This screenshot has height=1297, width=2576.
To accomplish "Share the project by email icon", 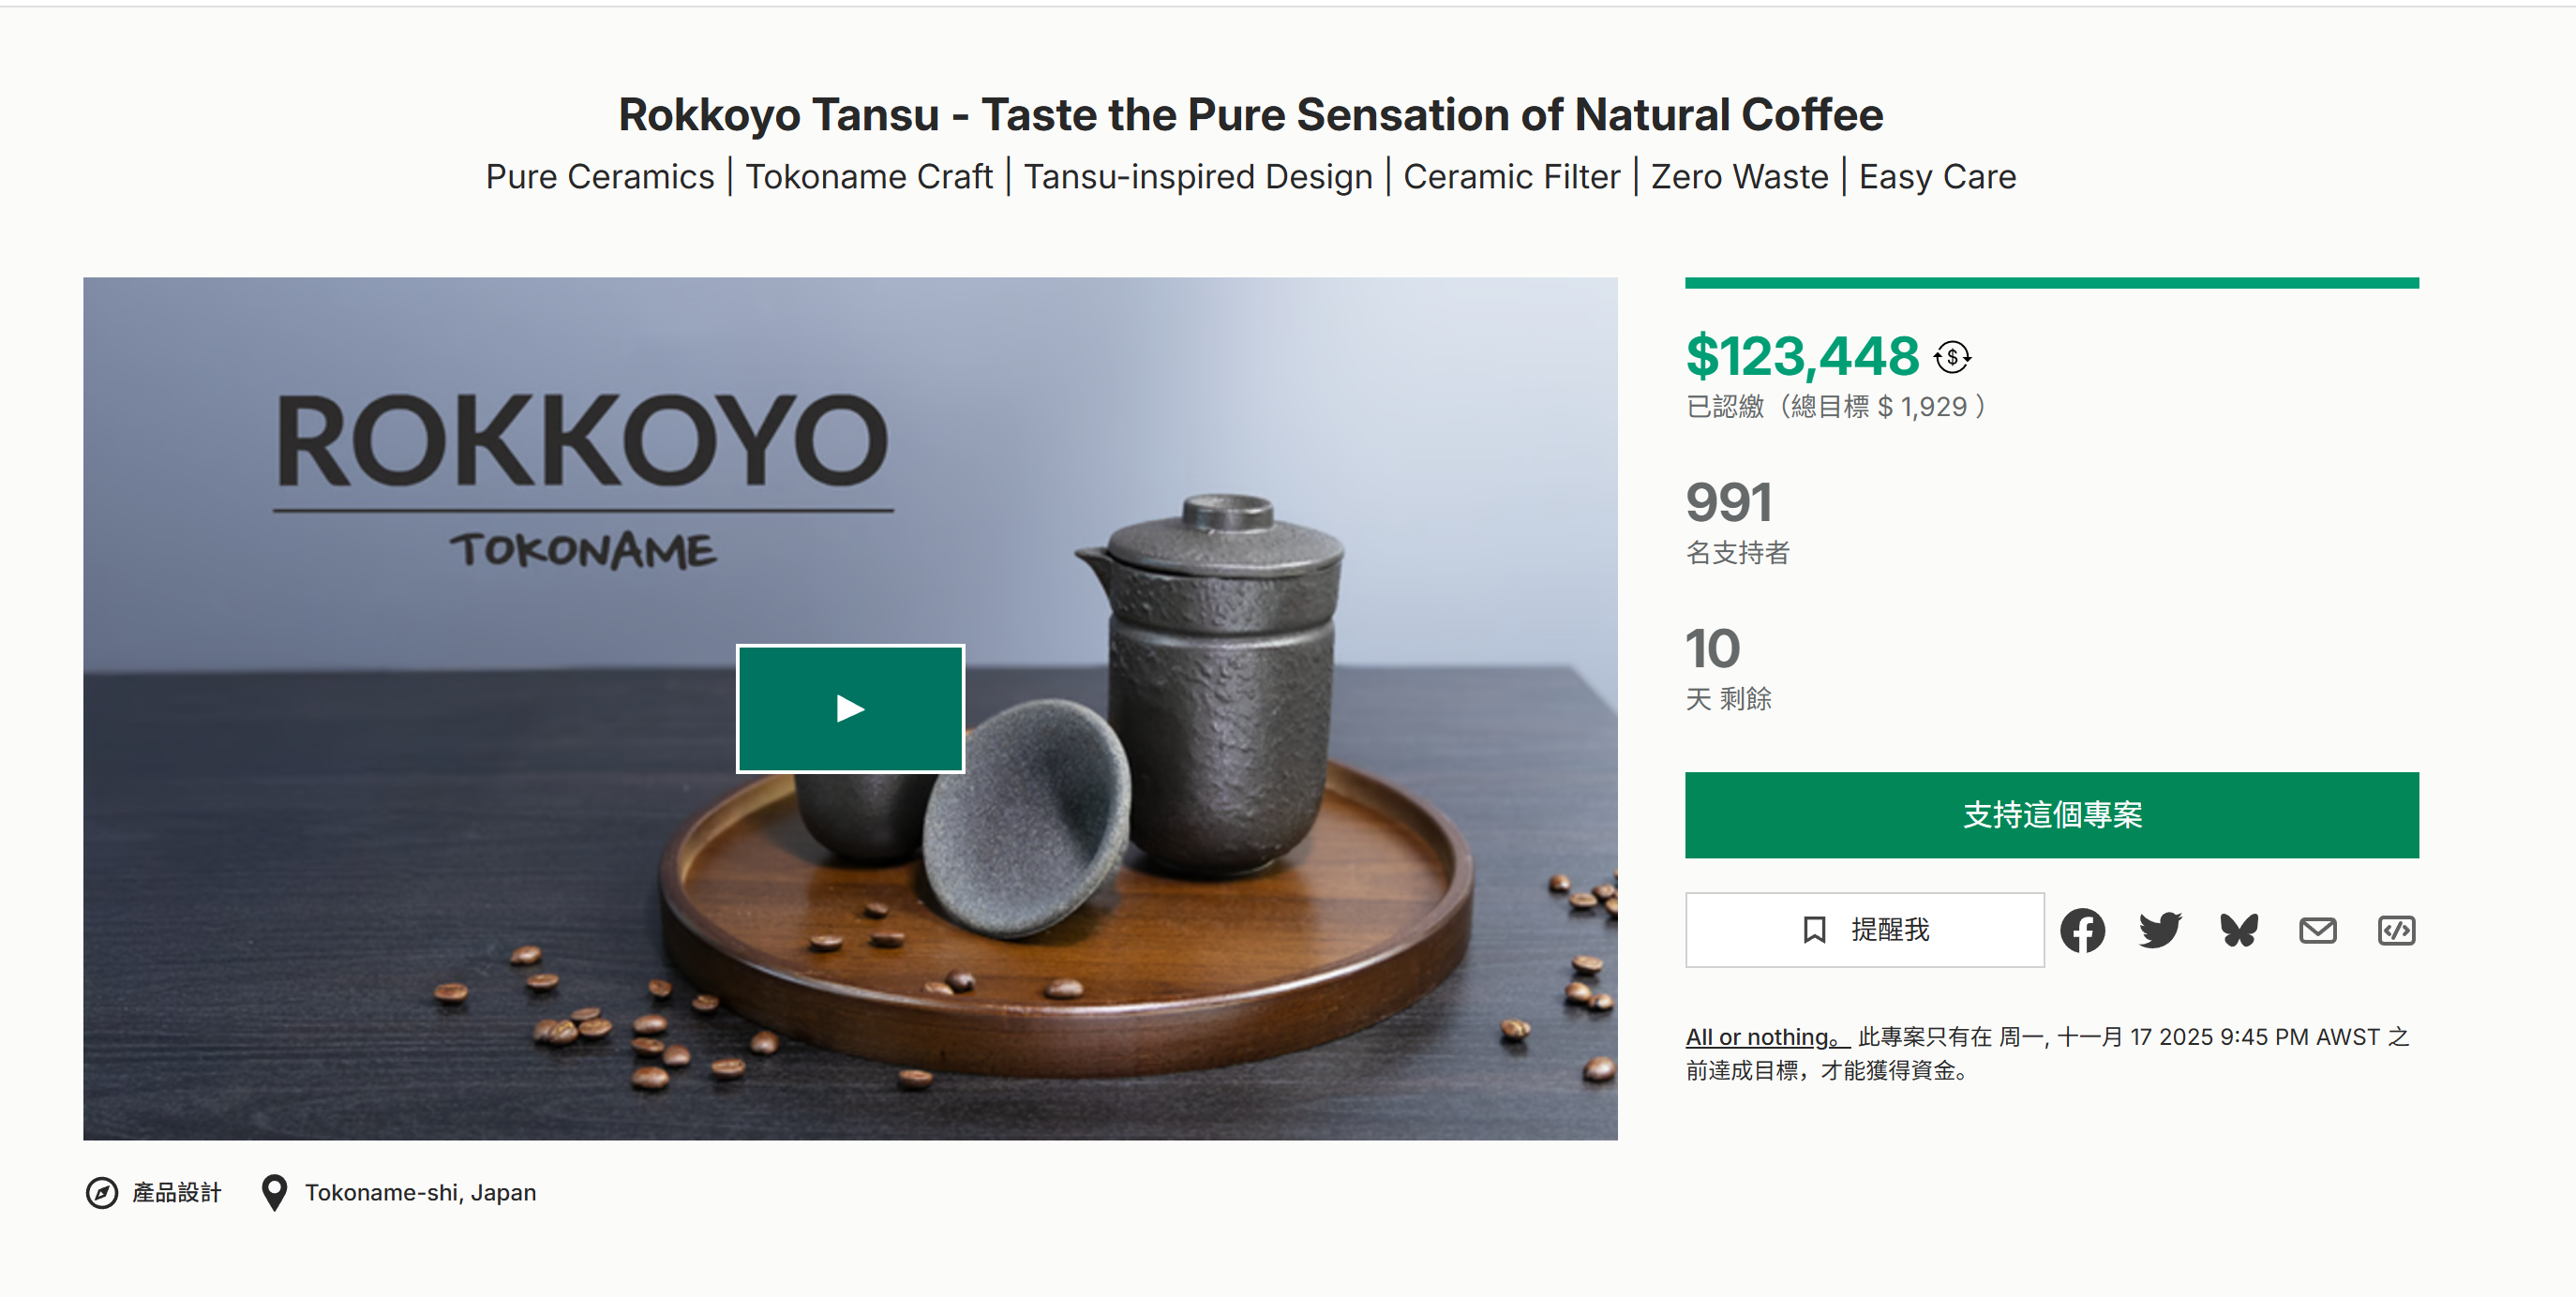I will pos(2317,930).
